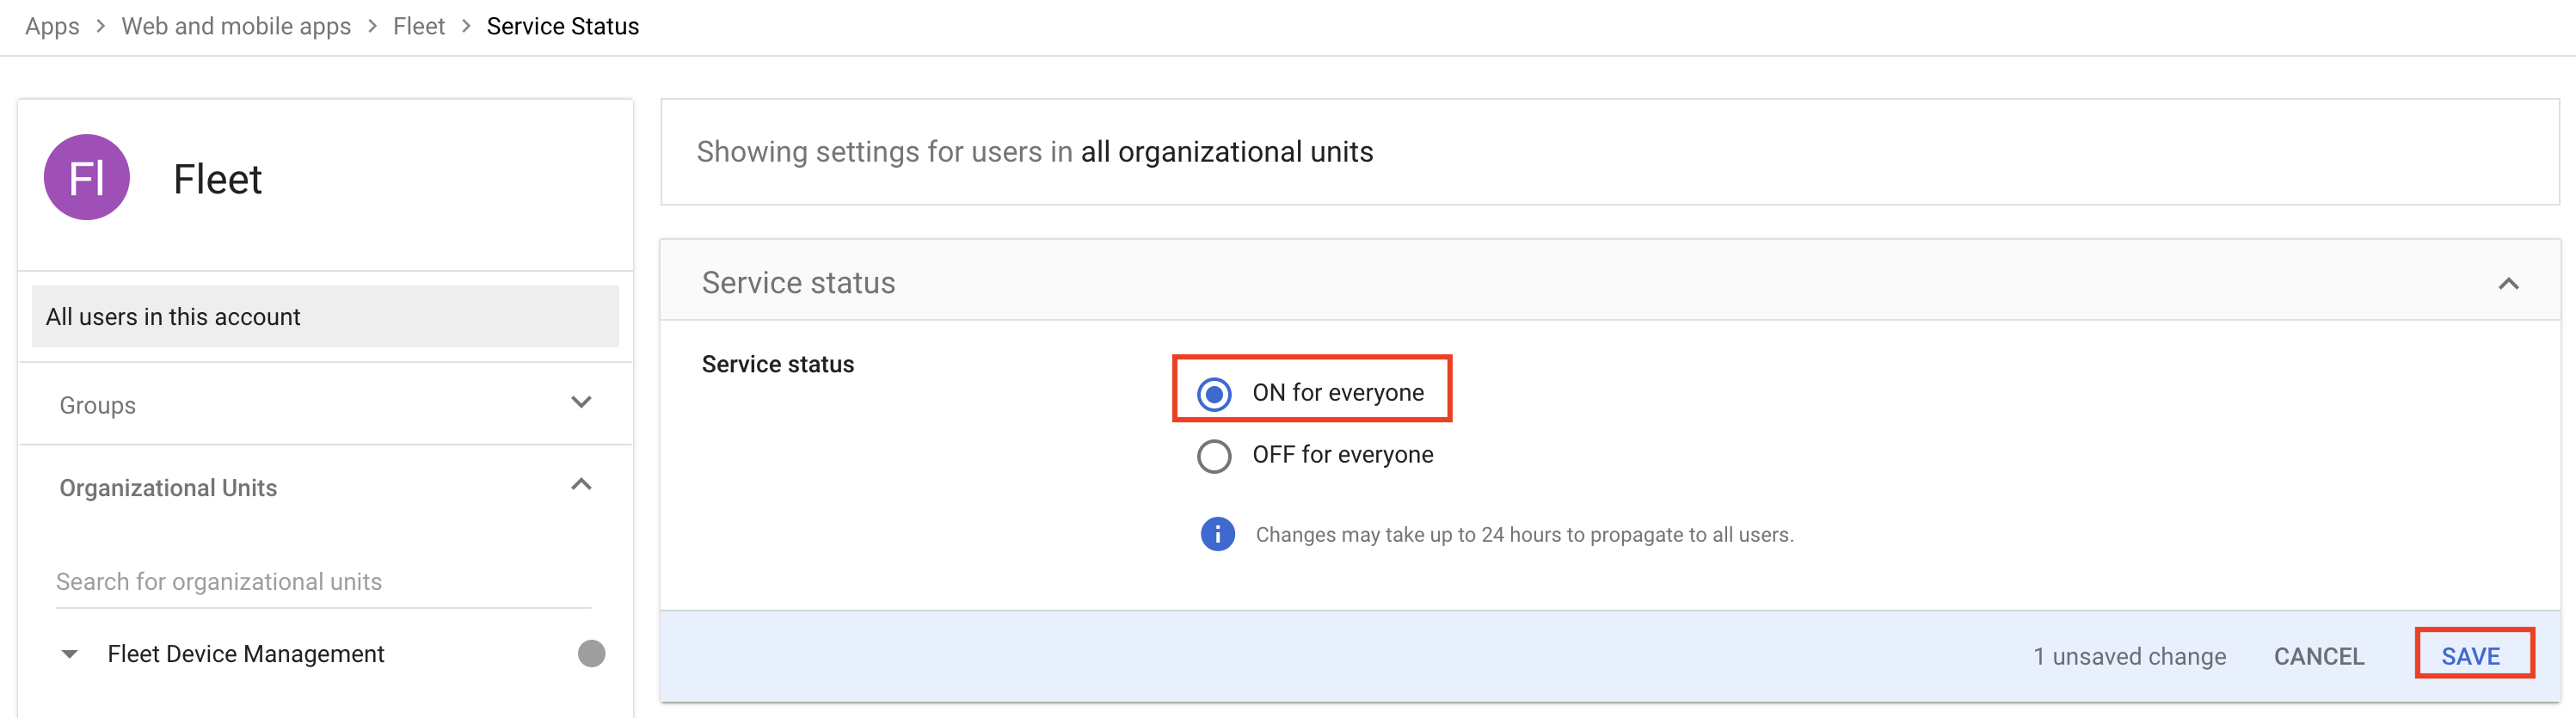Image resolution: width=2576 pixels, height=718 pixels.
Task: Select the Fleet Device Management unit
Action: 245,653
